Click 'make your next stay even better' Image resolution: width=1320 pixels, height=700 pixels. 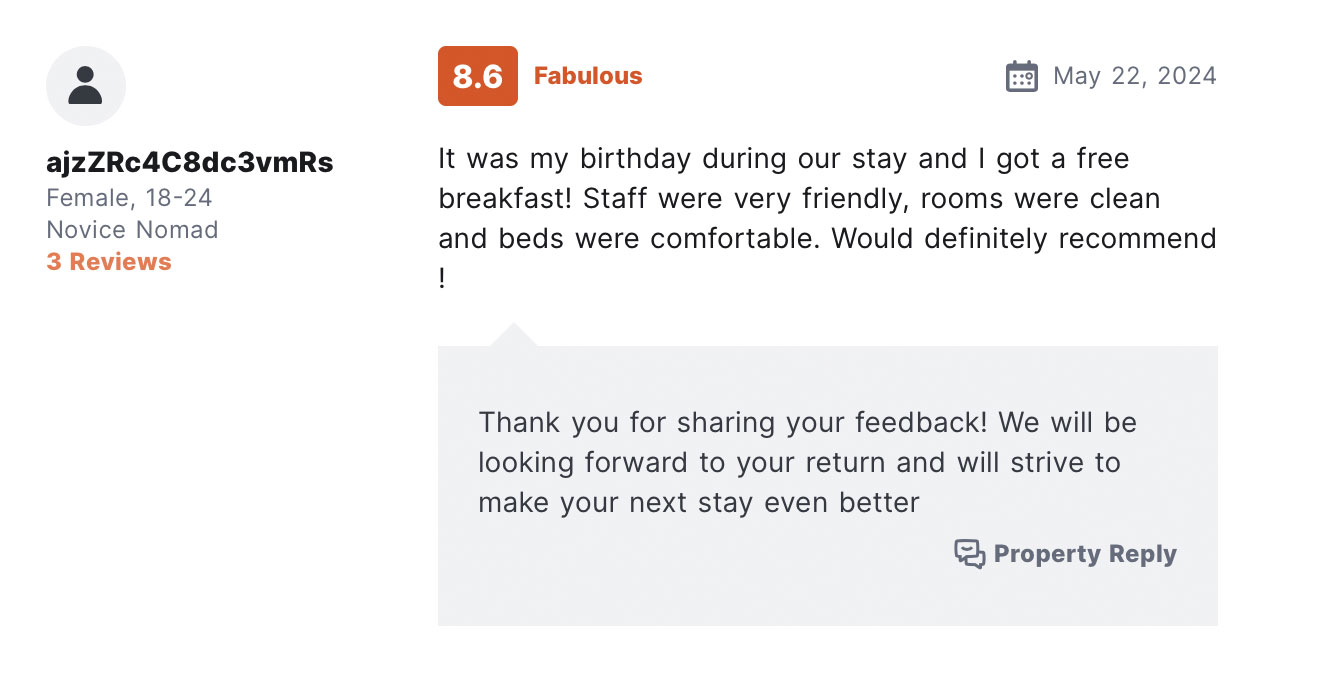coord(698,502)
